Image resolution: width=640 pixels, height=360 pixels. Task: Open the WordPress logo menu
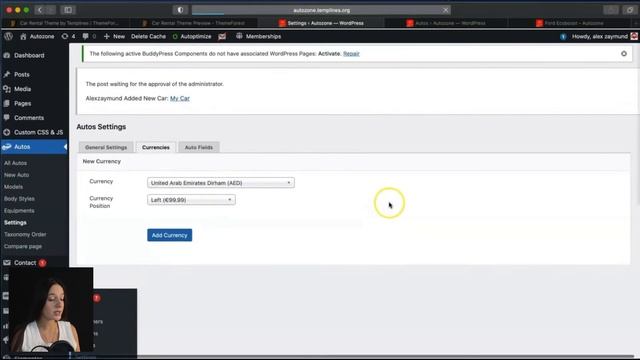[x=8, y=36]
